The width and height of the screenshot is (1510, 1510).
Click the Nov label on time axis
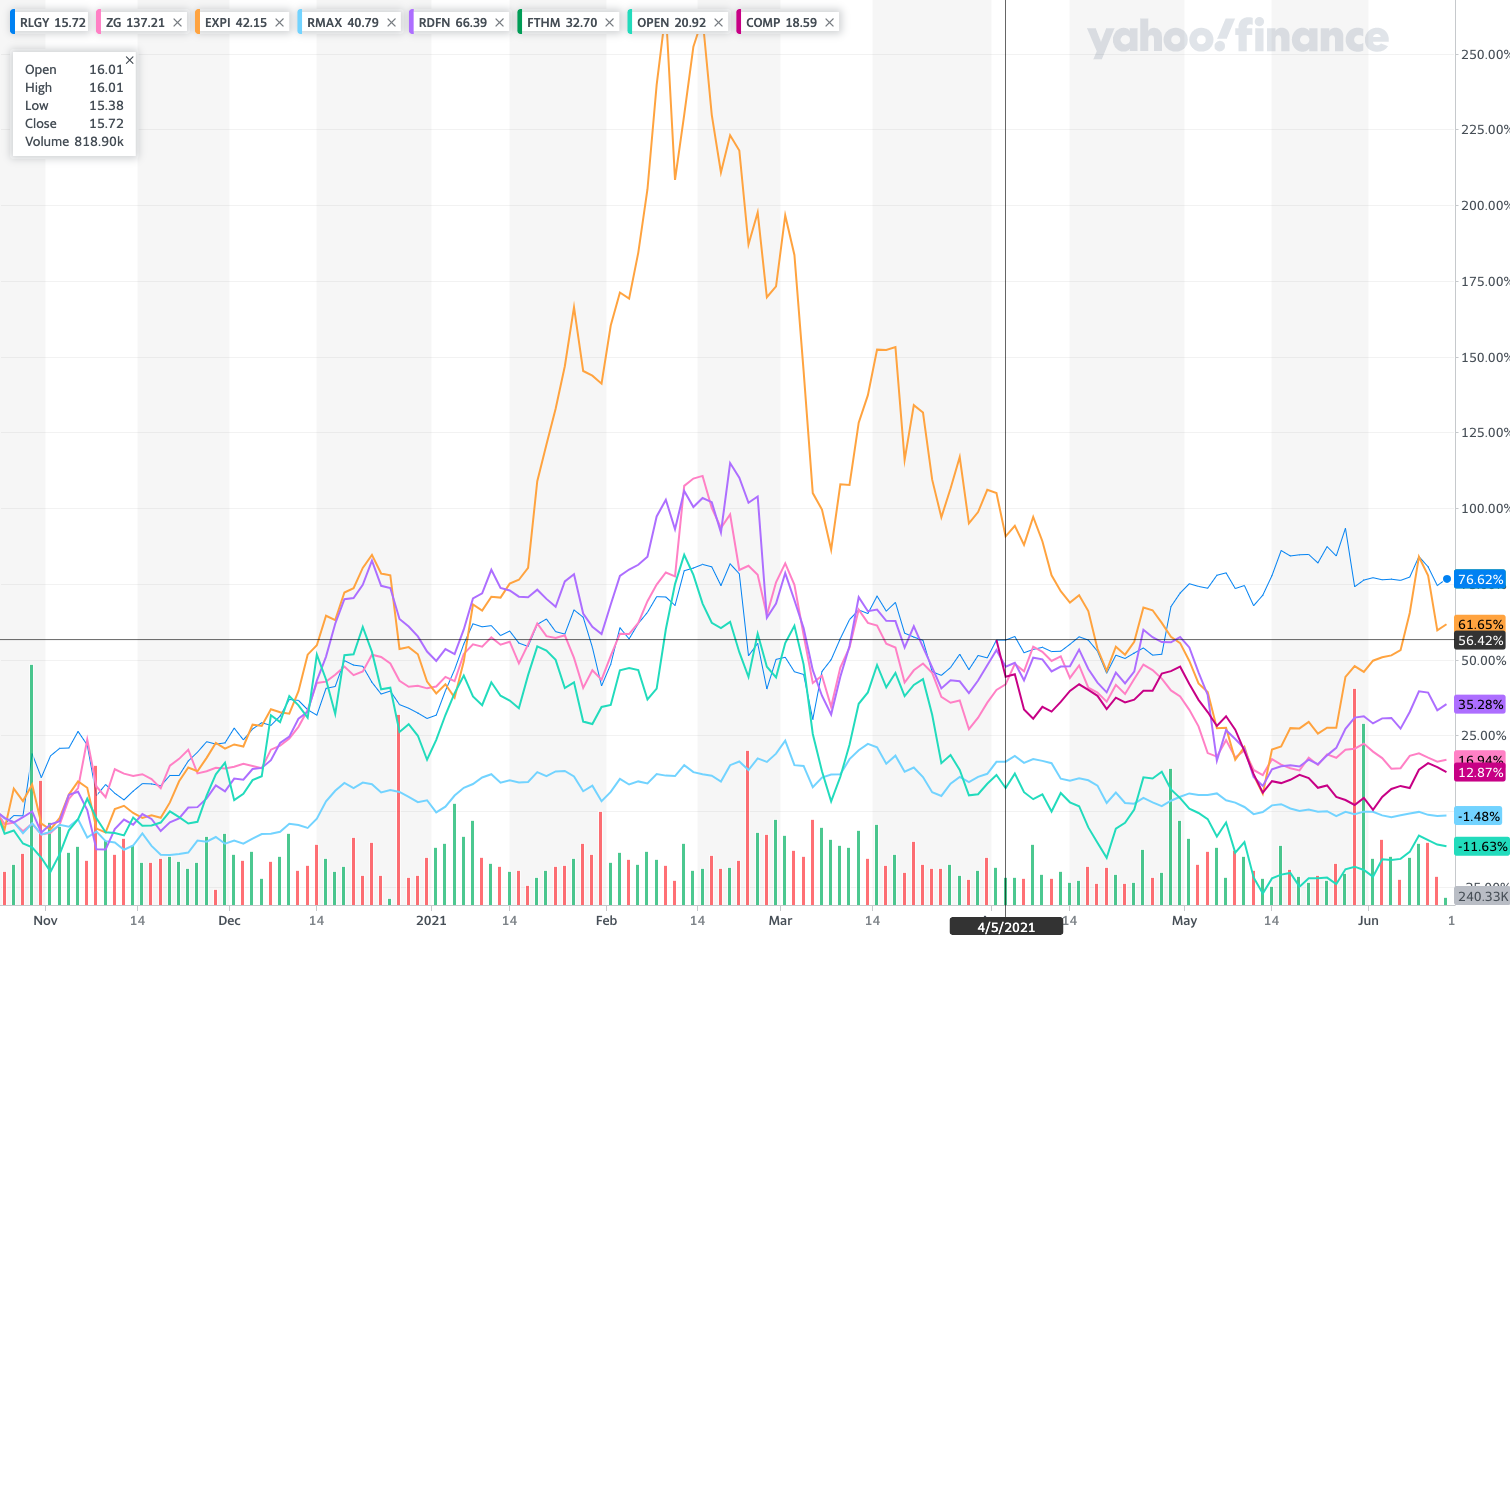click(45, 920)
